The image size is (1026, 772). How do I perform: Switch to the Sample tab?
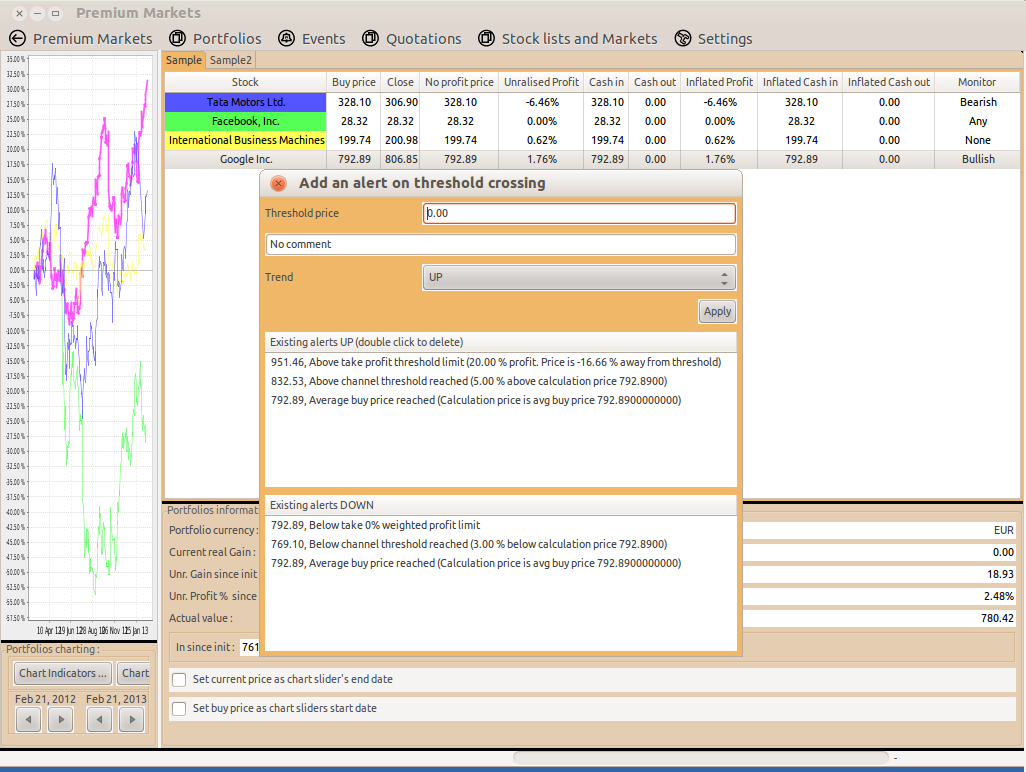point(183,60)
